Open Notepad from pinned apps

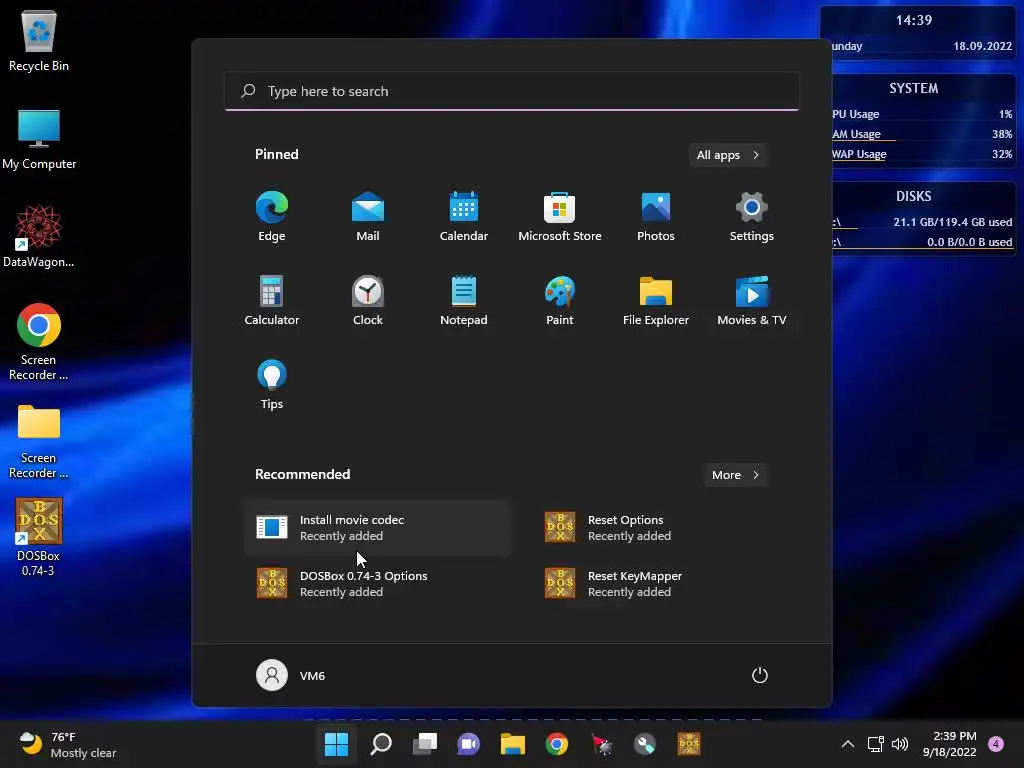tap(464, 300)
